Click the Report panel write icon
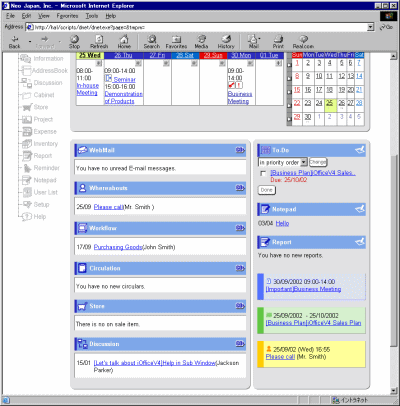This screenshot has width=400, height=406. point(360,242)
